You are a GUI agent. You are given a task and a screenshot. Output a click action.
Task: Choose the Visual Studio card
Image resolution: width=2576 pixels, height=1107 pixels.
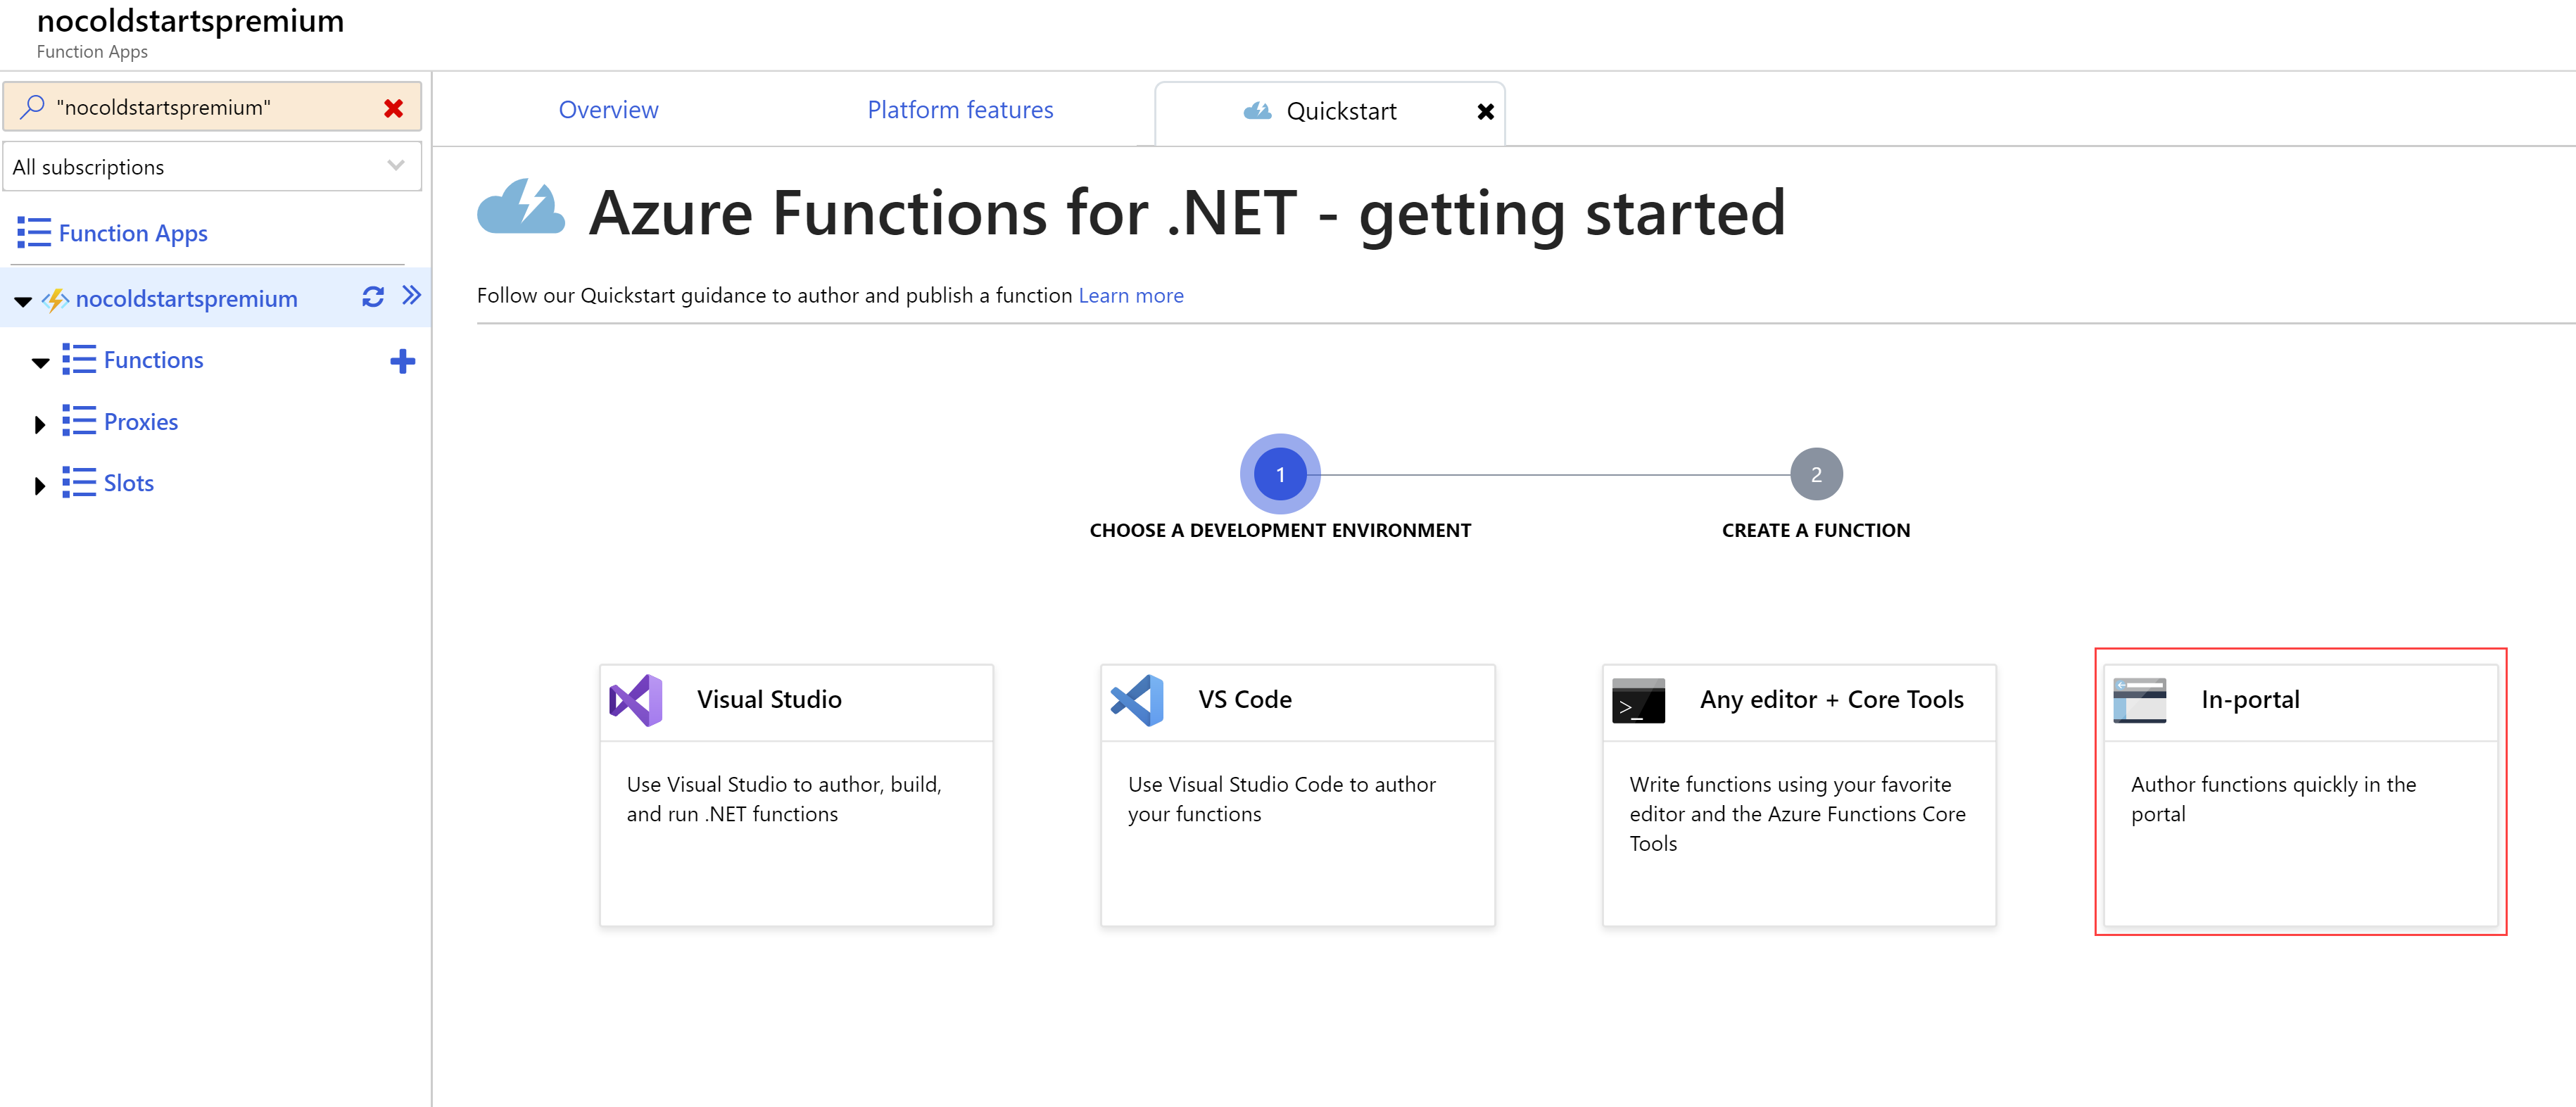[x=796, y=795]
